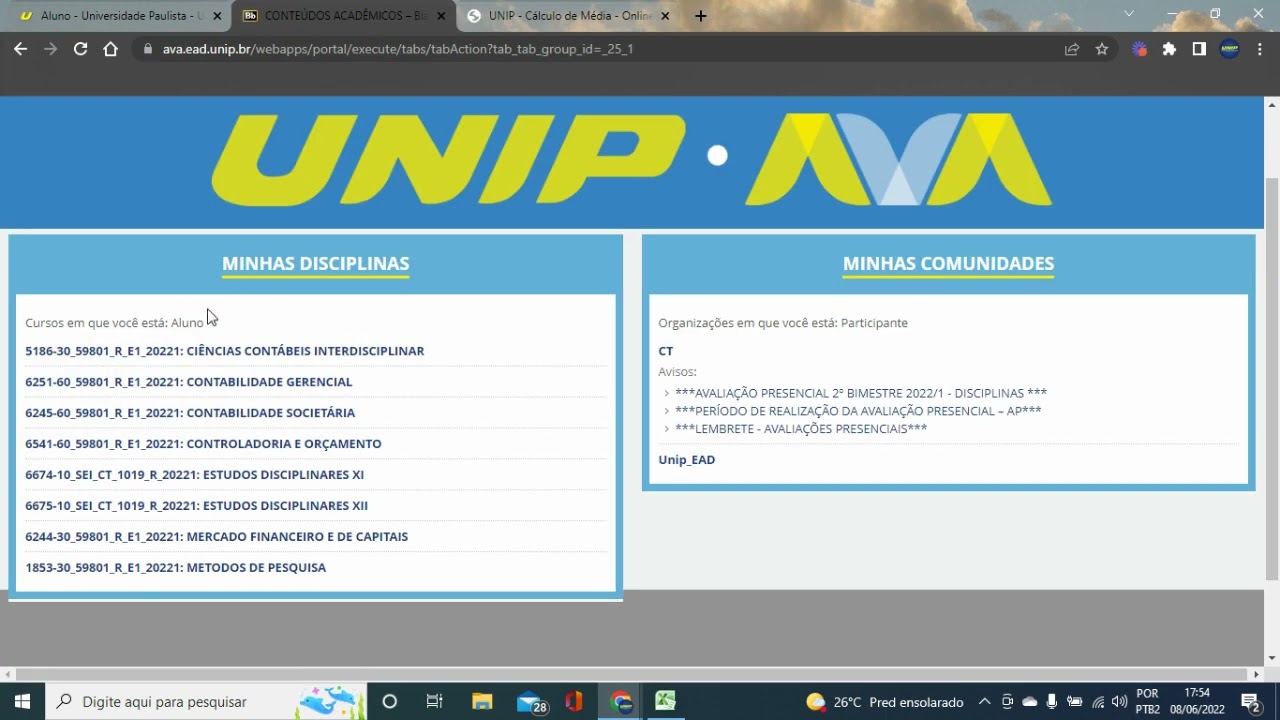Open Lembrete - Avaliações Presenciais announcement
Image resolution: width=1280 pixels, height=720 pixels.
[801, 429]
